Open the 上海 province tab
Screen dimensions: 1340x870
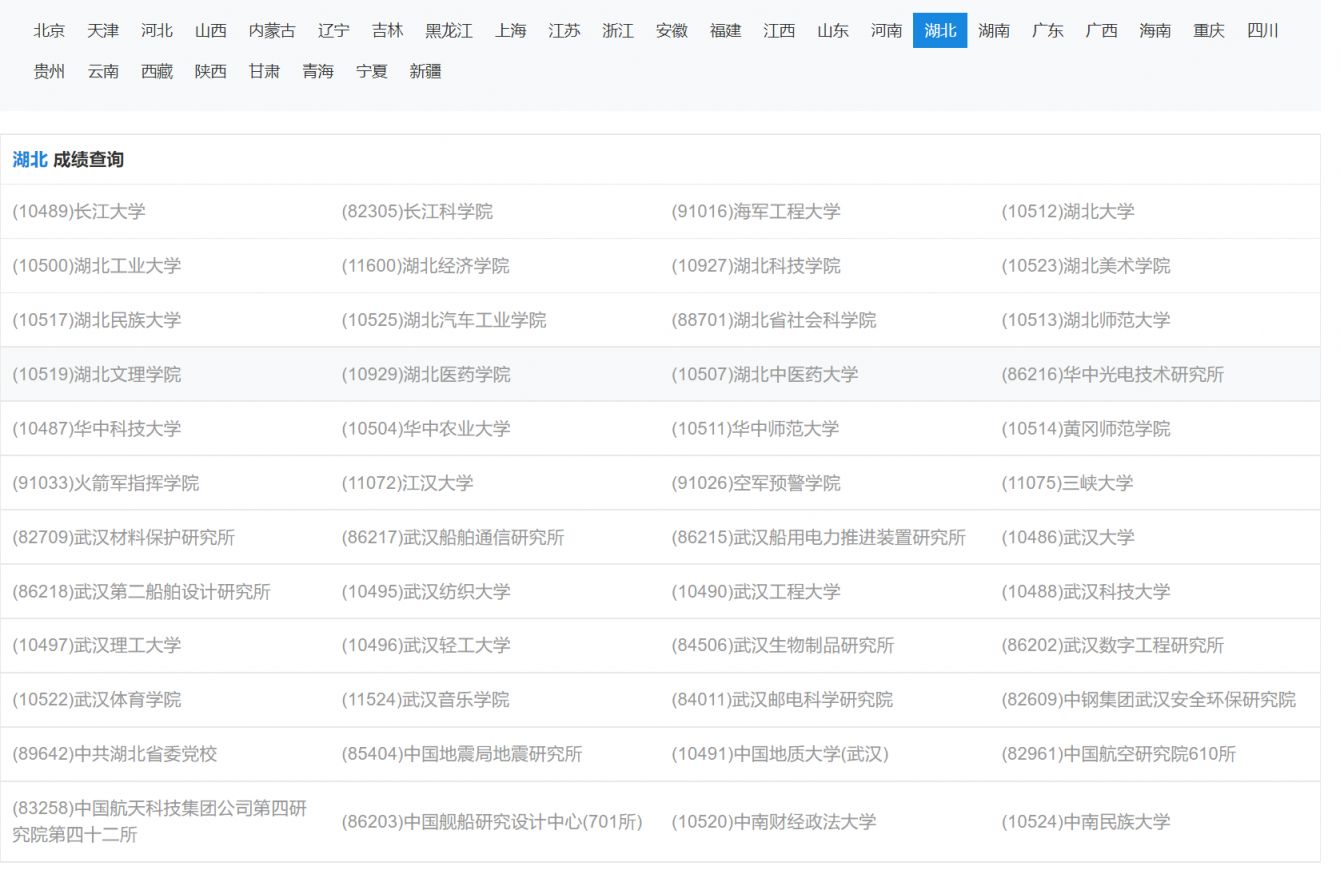(x=510, y=31)
